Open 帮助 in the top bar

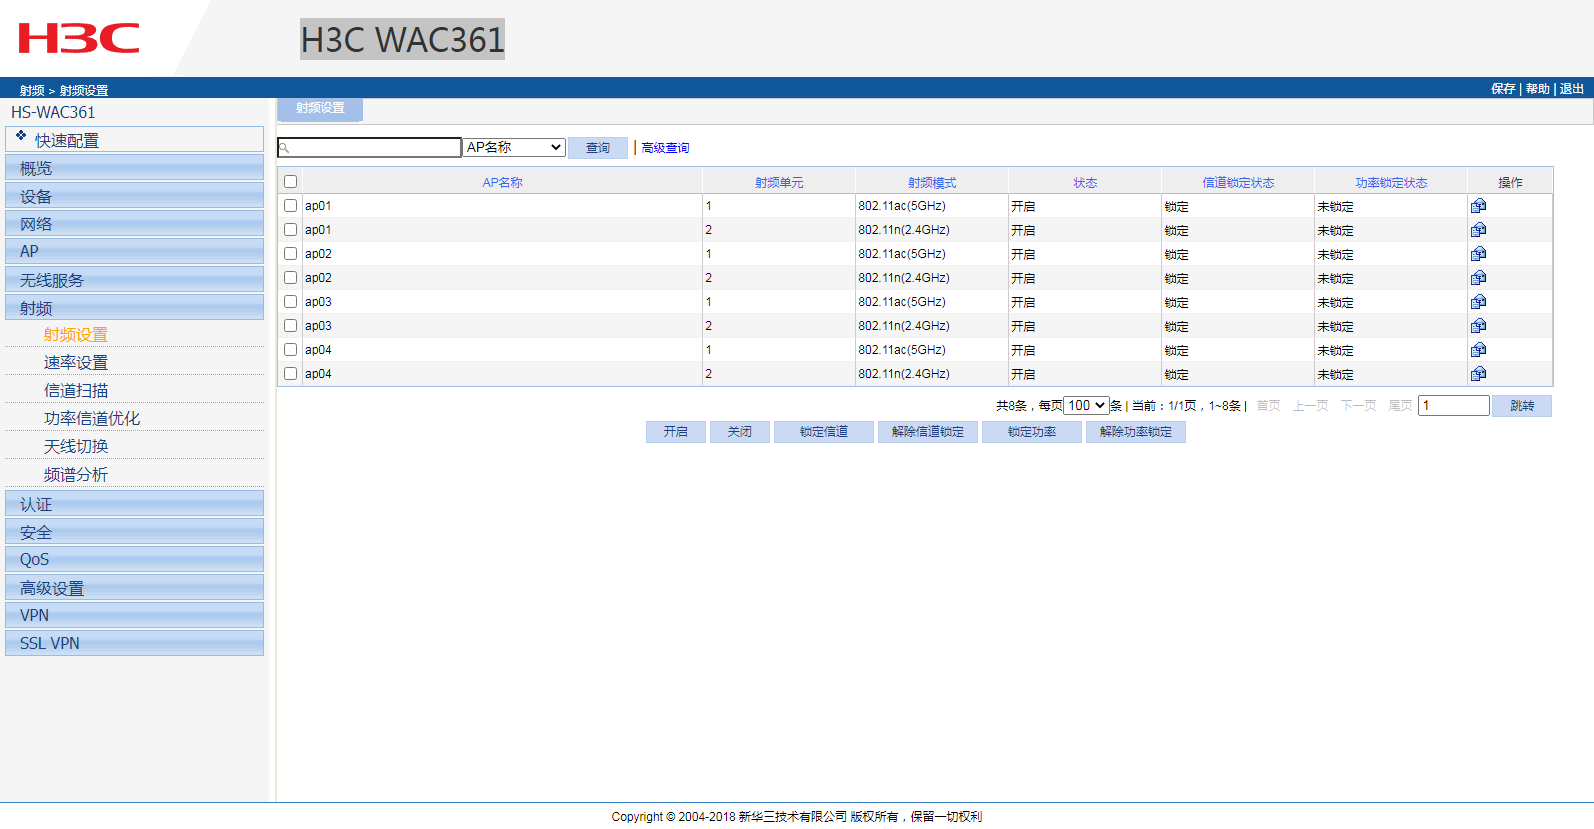pos(1537,89)
